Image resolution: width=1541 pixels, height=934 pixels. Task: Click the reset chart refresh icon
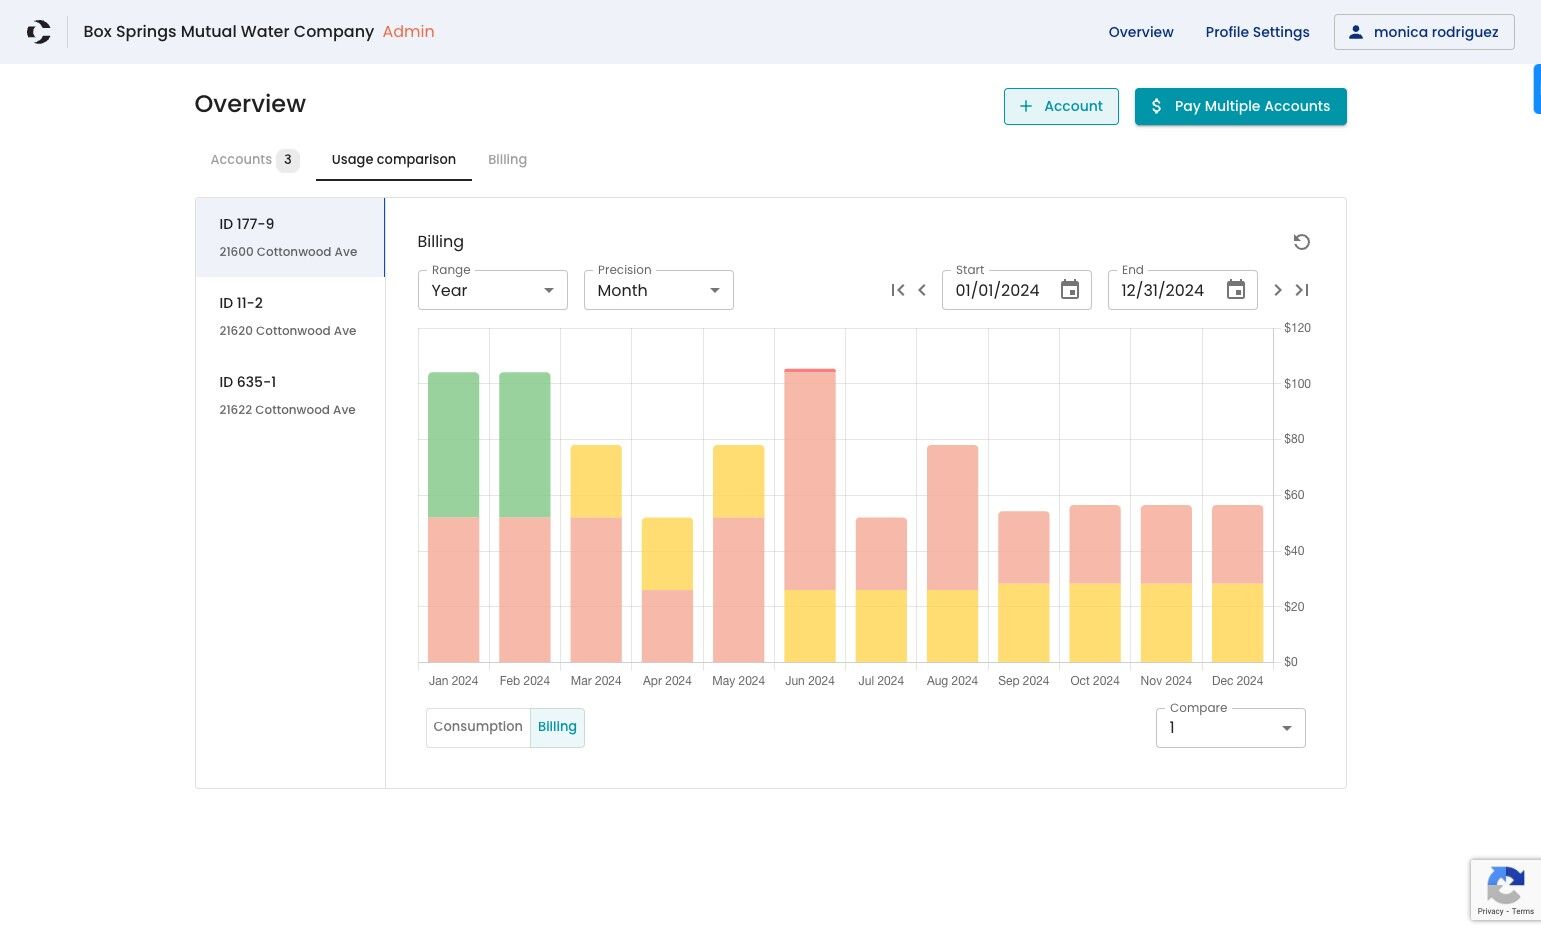coord(1301,242)
